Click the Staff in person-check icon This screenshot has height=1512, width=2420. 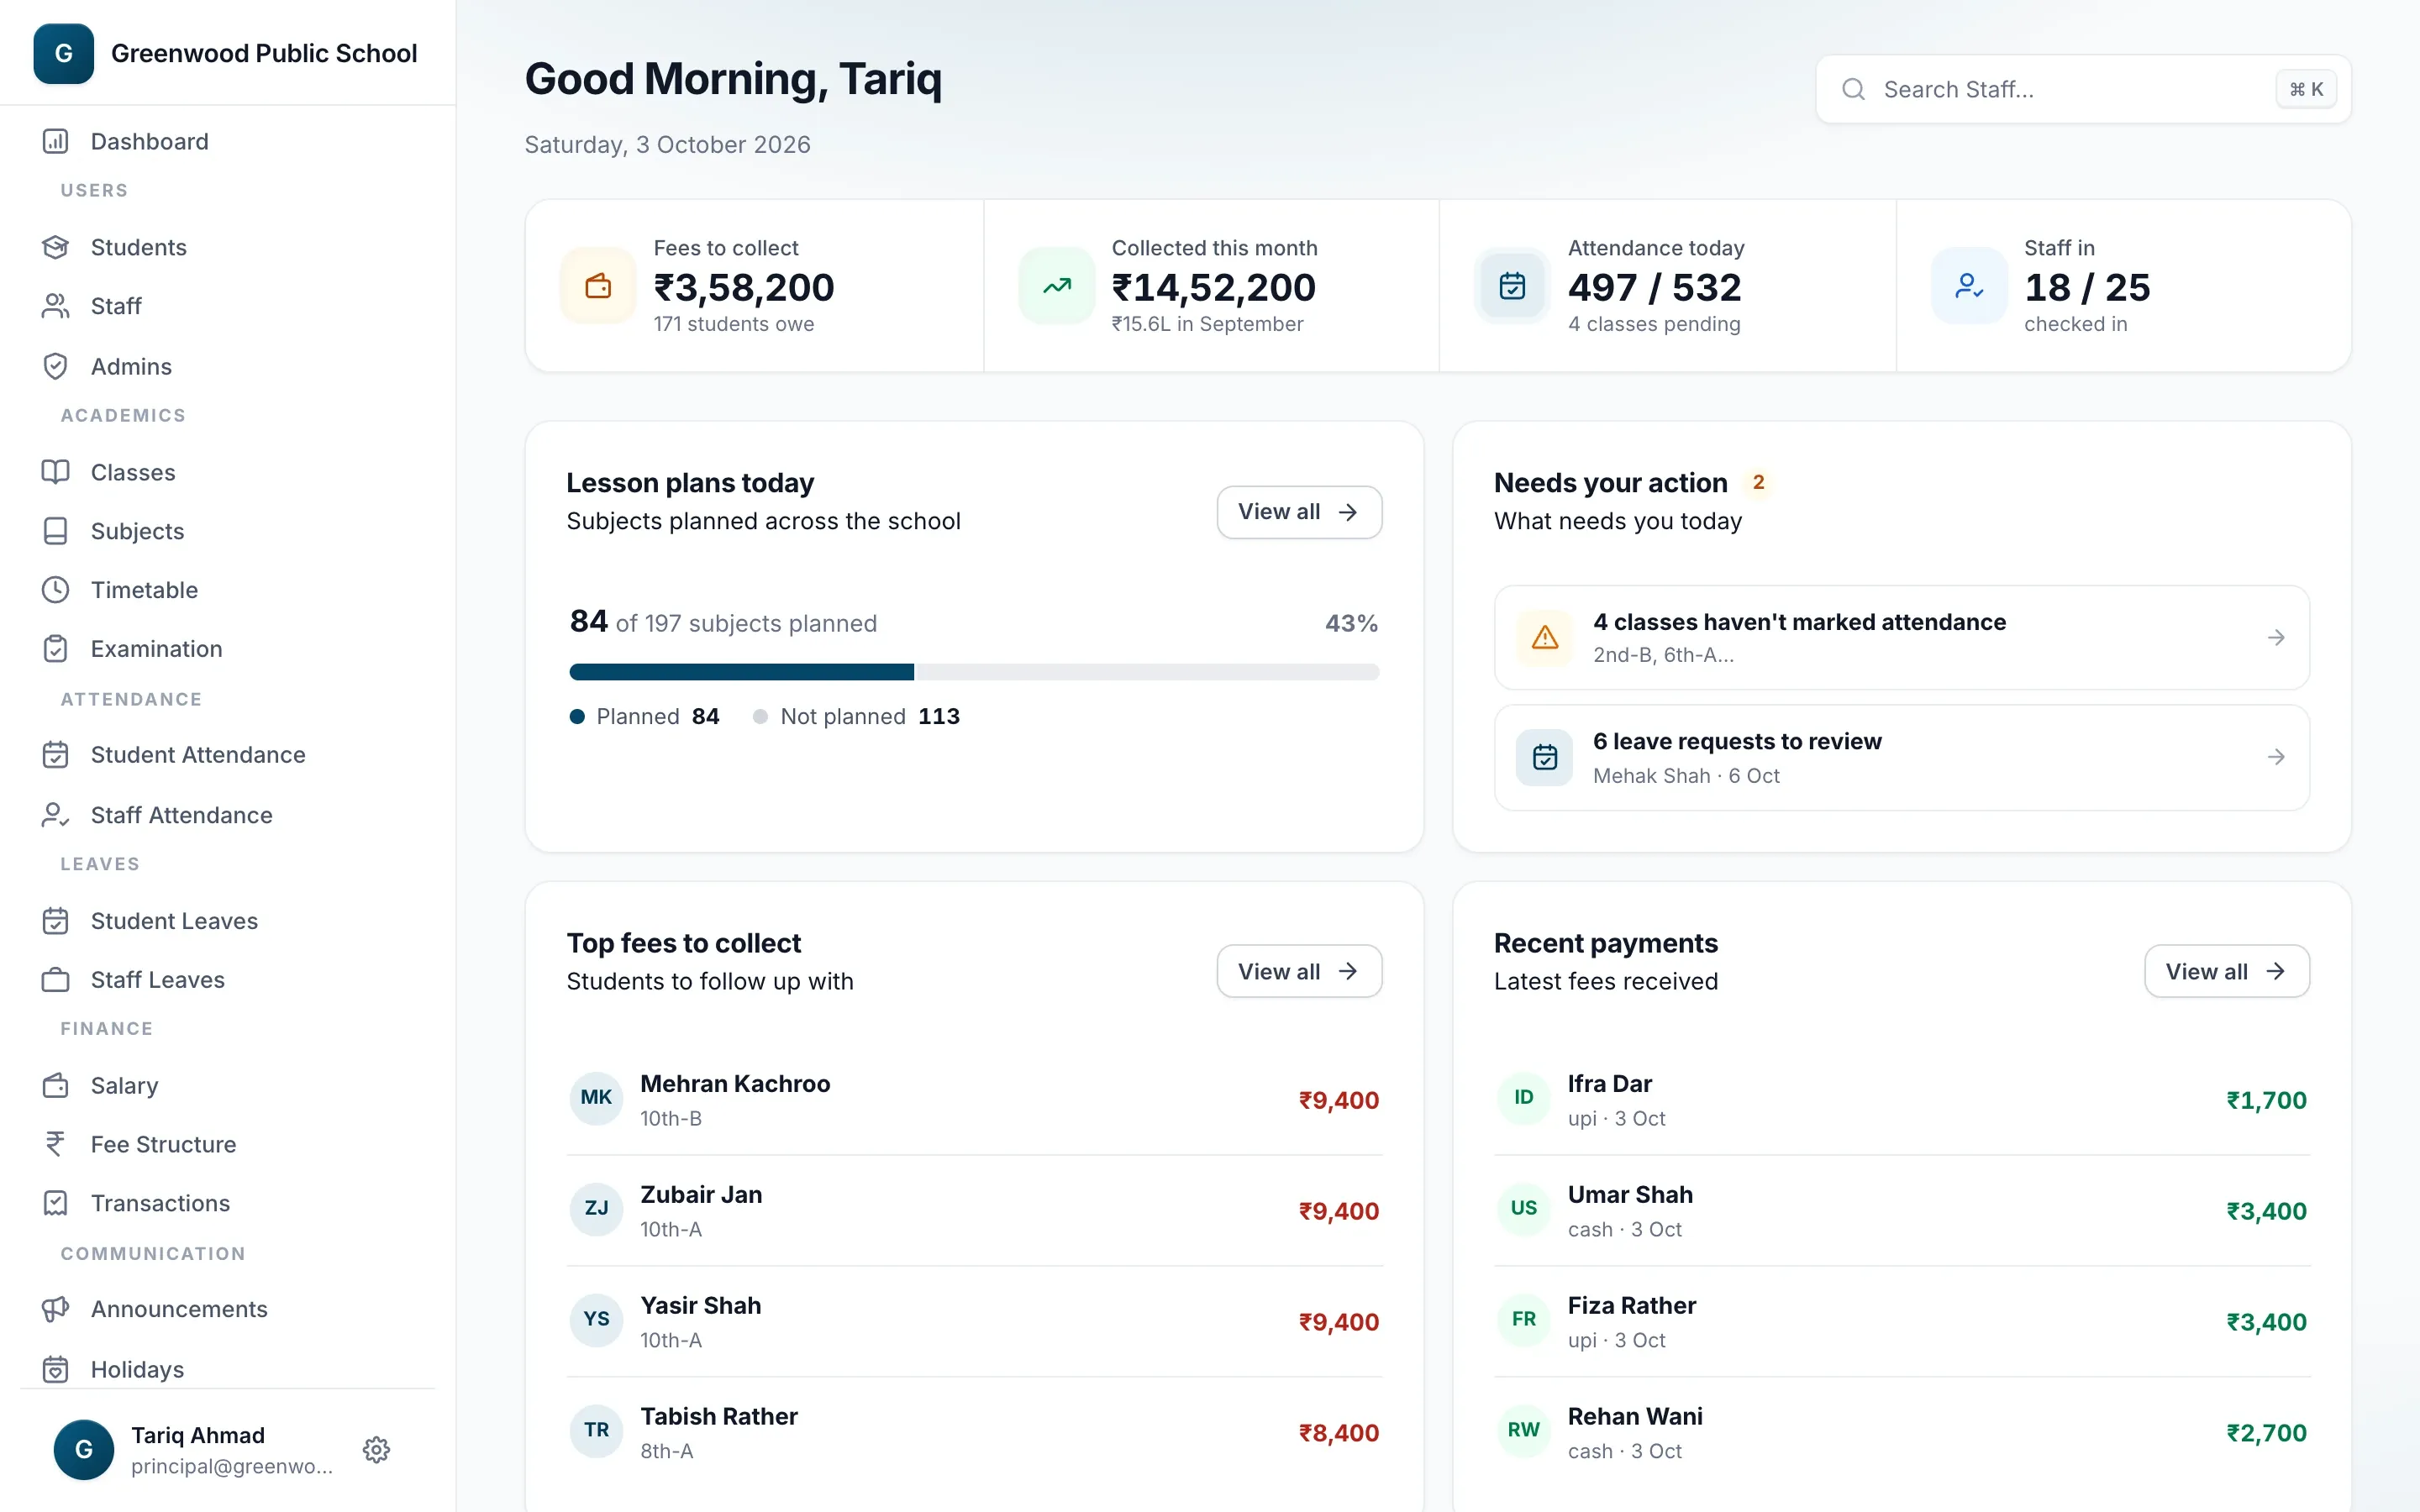coord(1969,286)
